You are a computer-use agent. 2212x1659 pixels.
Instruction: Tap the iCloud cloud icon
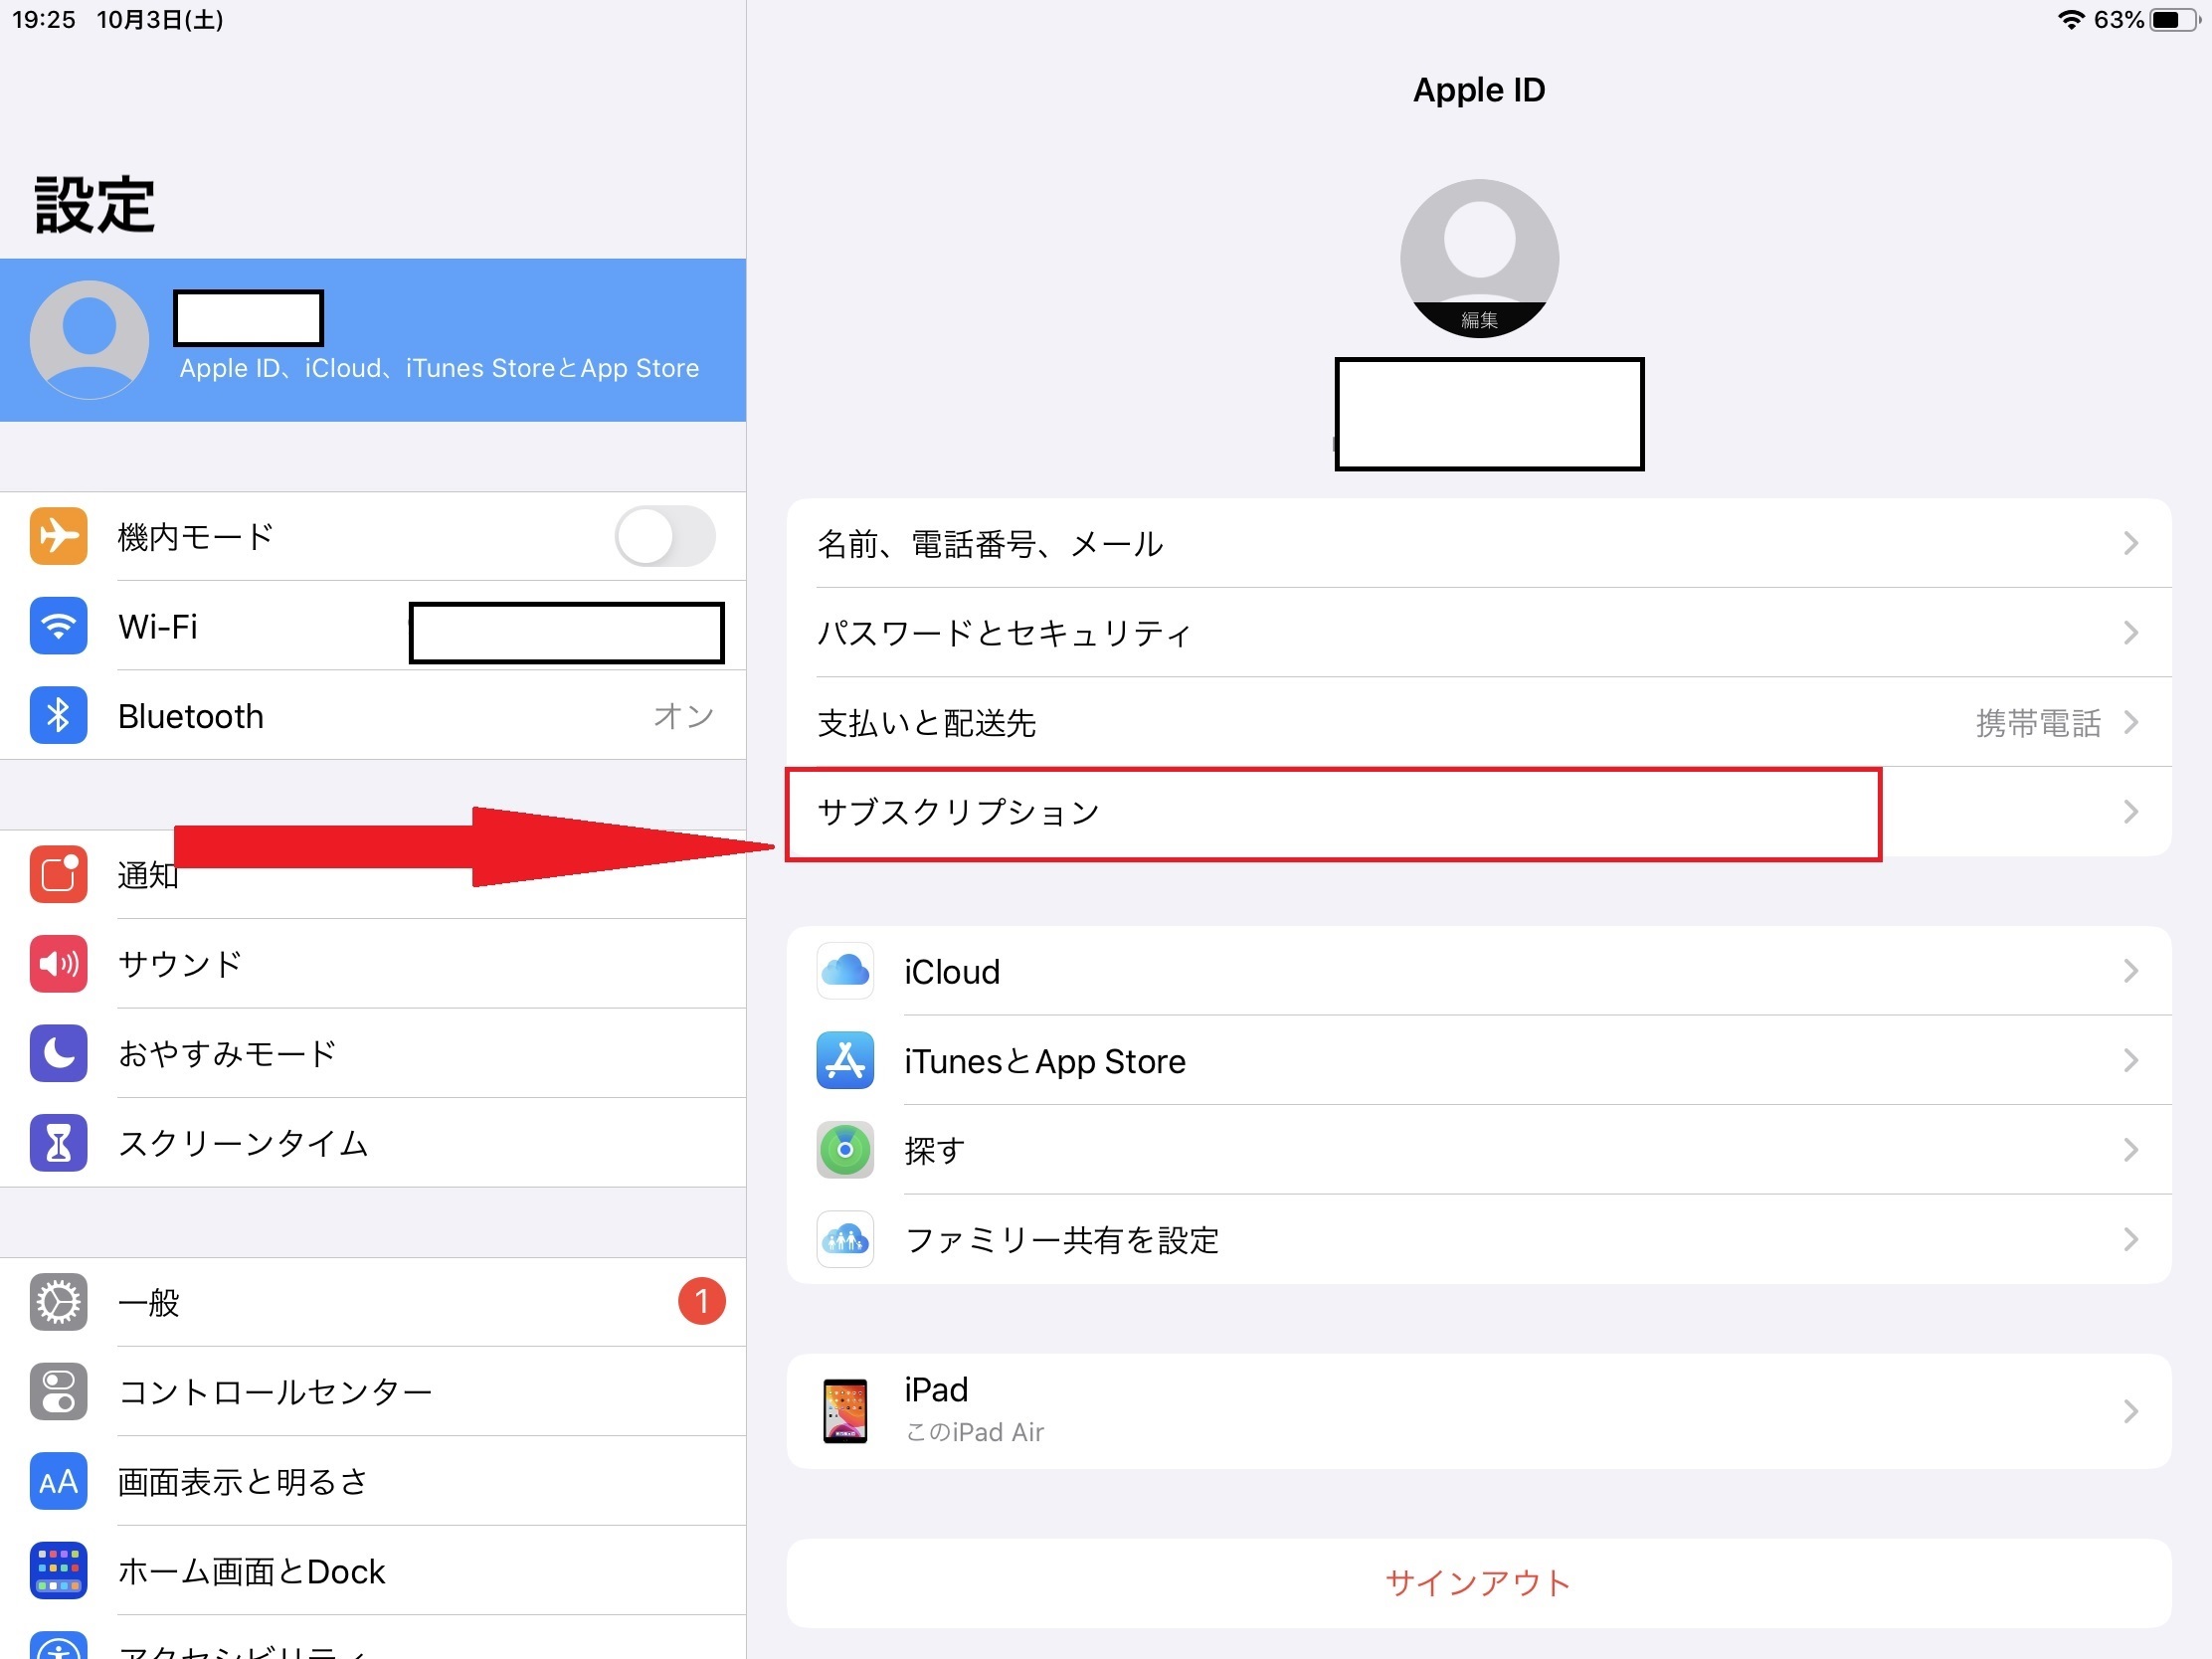pos(845,970)
